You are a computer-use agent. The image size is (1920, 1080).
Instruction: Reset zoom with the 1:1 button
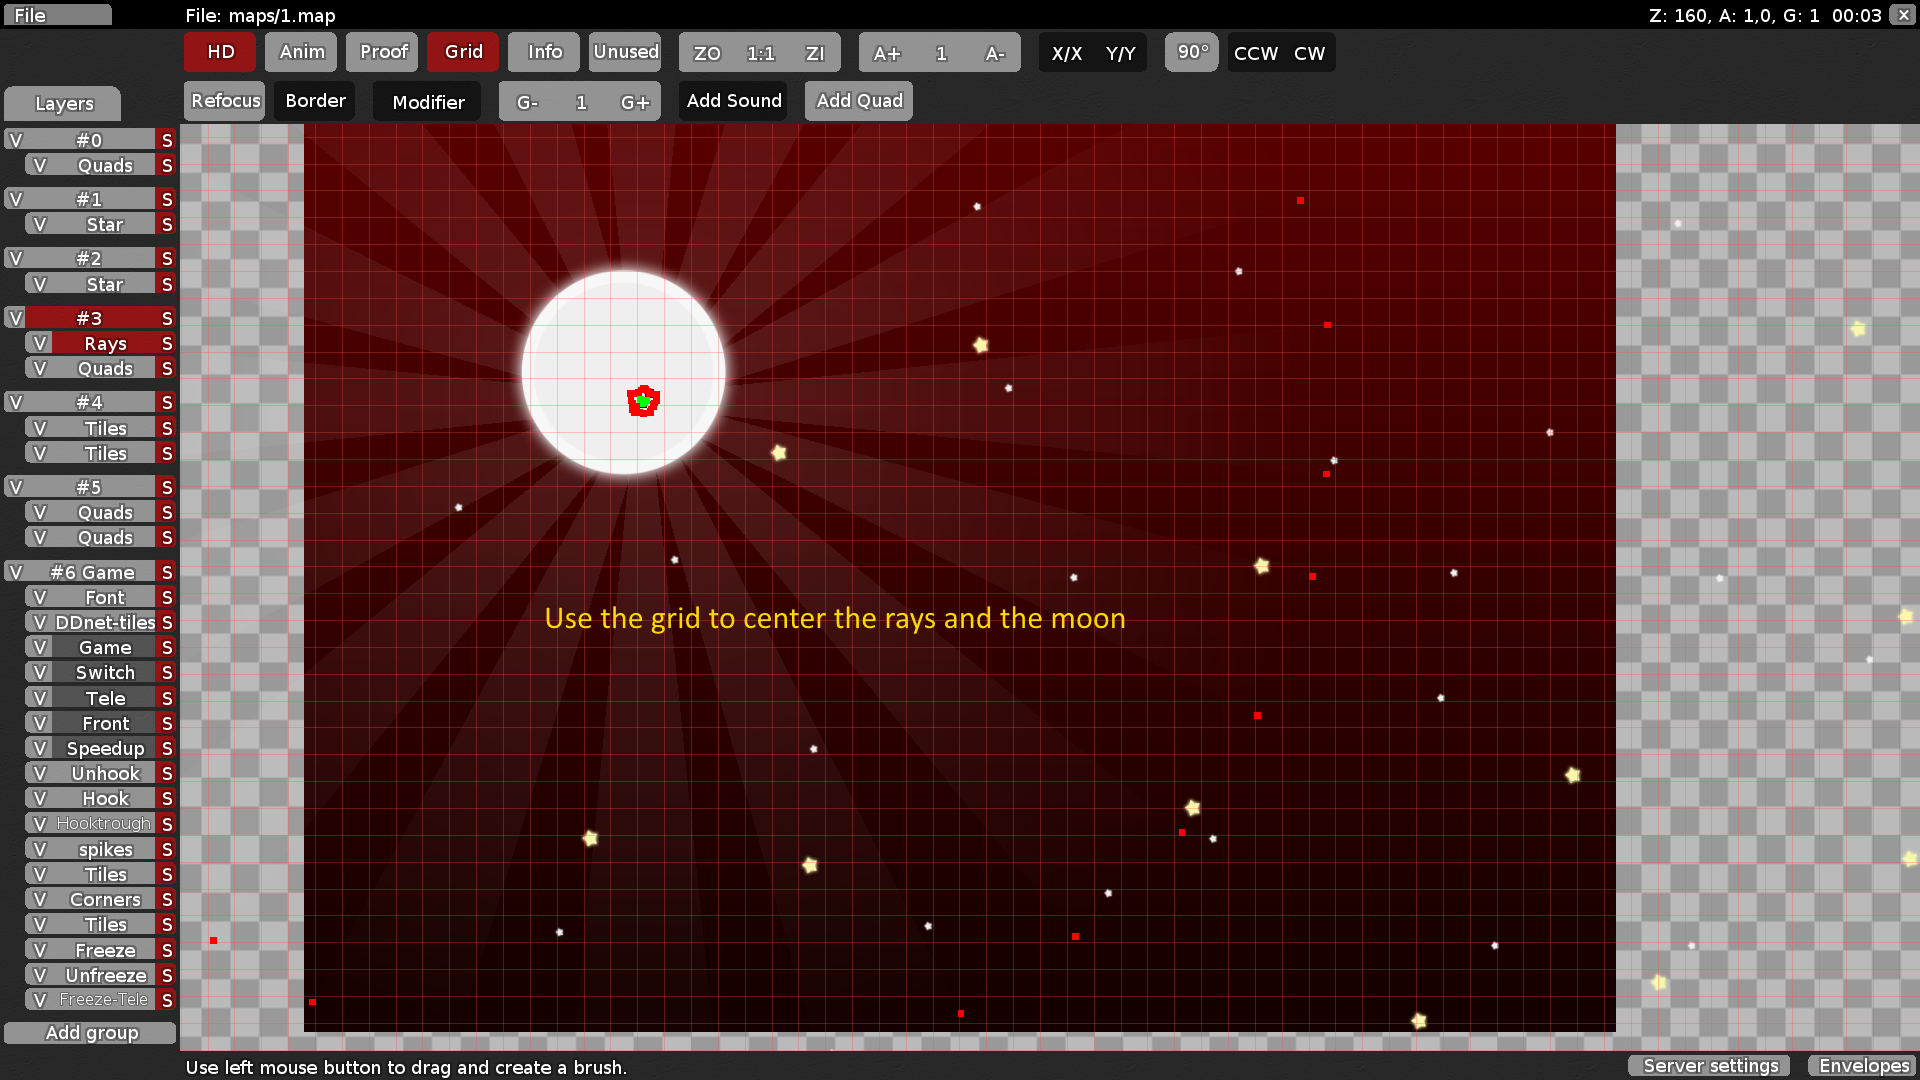coord(760,53)
